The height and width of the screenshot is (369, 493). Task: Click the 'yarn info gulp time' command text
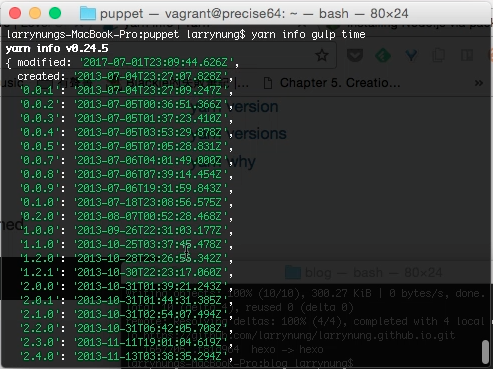tap(308, 35)
